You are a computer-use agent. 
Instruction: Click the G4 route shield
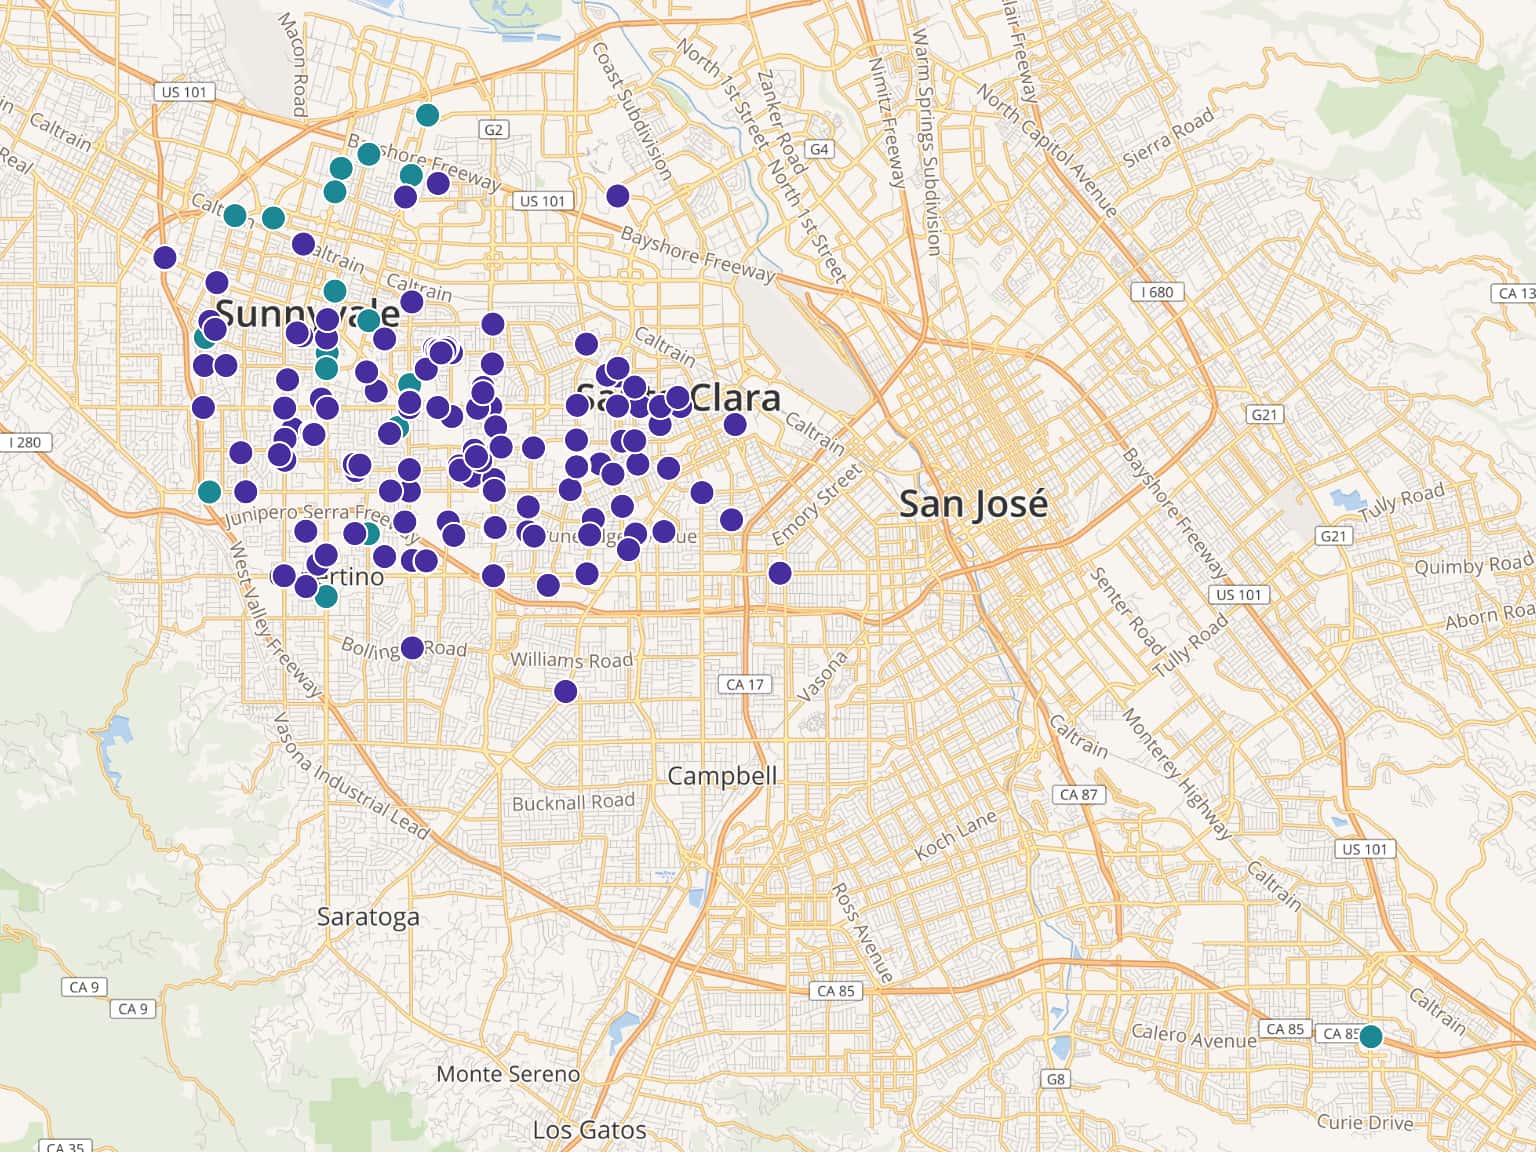(x=819, y=149)
